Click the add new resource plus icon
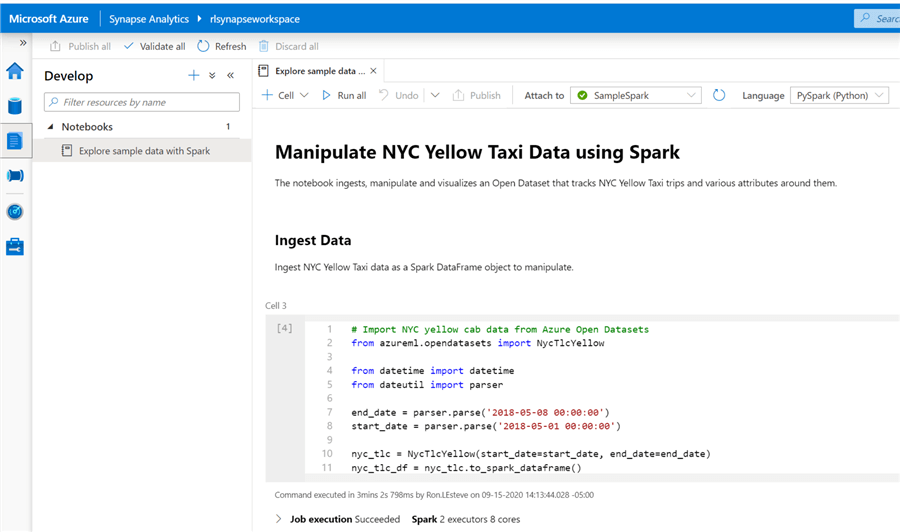The height and width of the screenshot is (532, 900). point(194,76)
